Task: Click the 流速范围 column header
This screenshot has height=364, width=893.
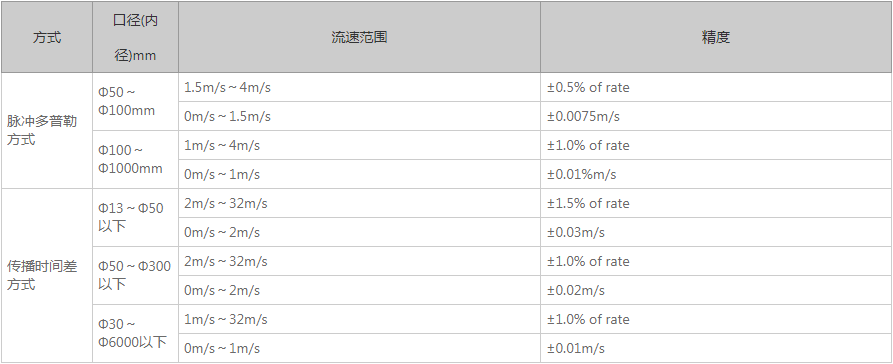Action: [x=359, y=37]
